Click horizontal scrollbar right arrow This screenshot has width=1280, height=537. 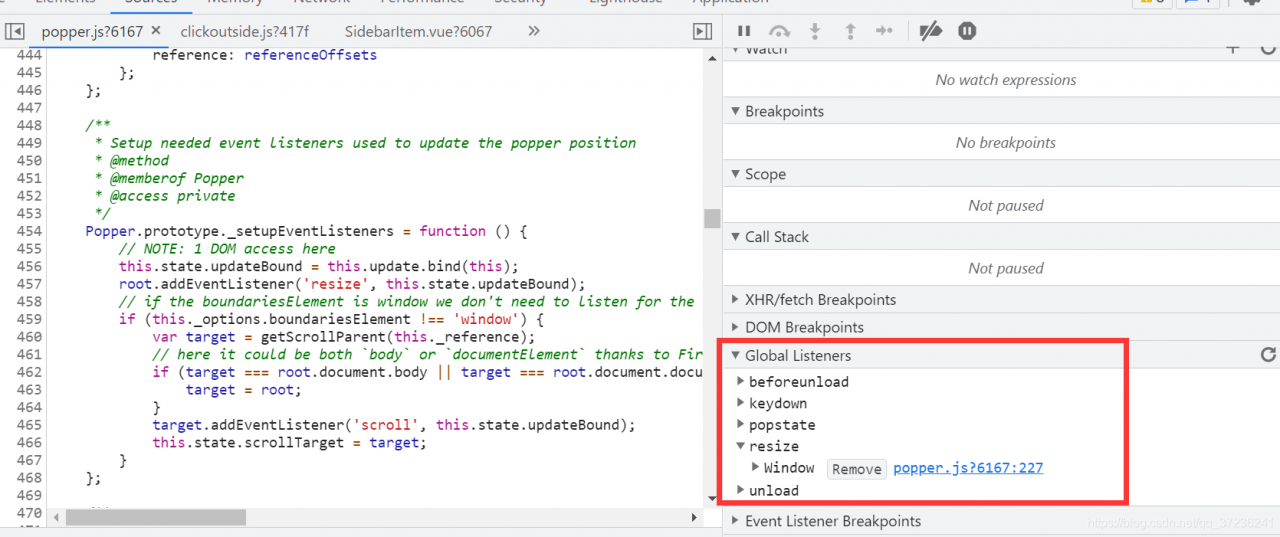695,518
